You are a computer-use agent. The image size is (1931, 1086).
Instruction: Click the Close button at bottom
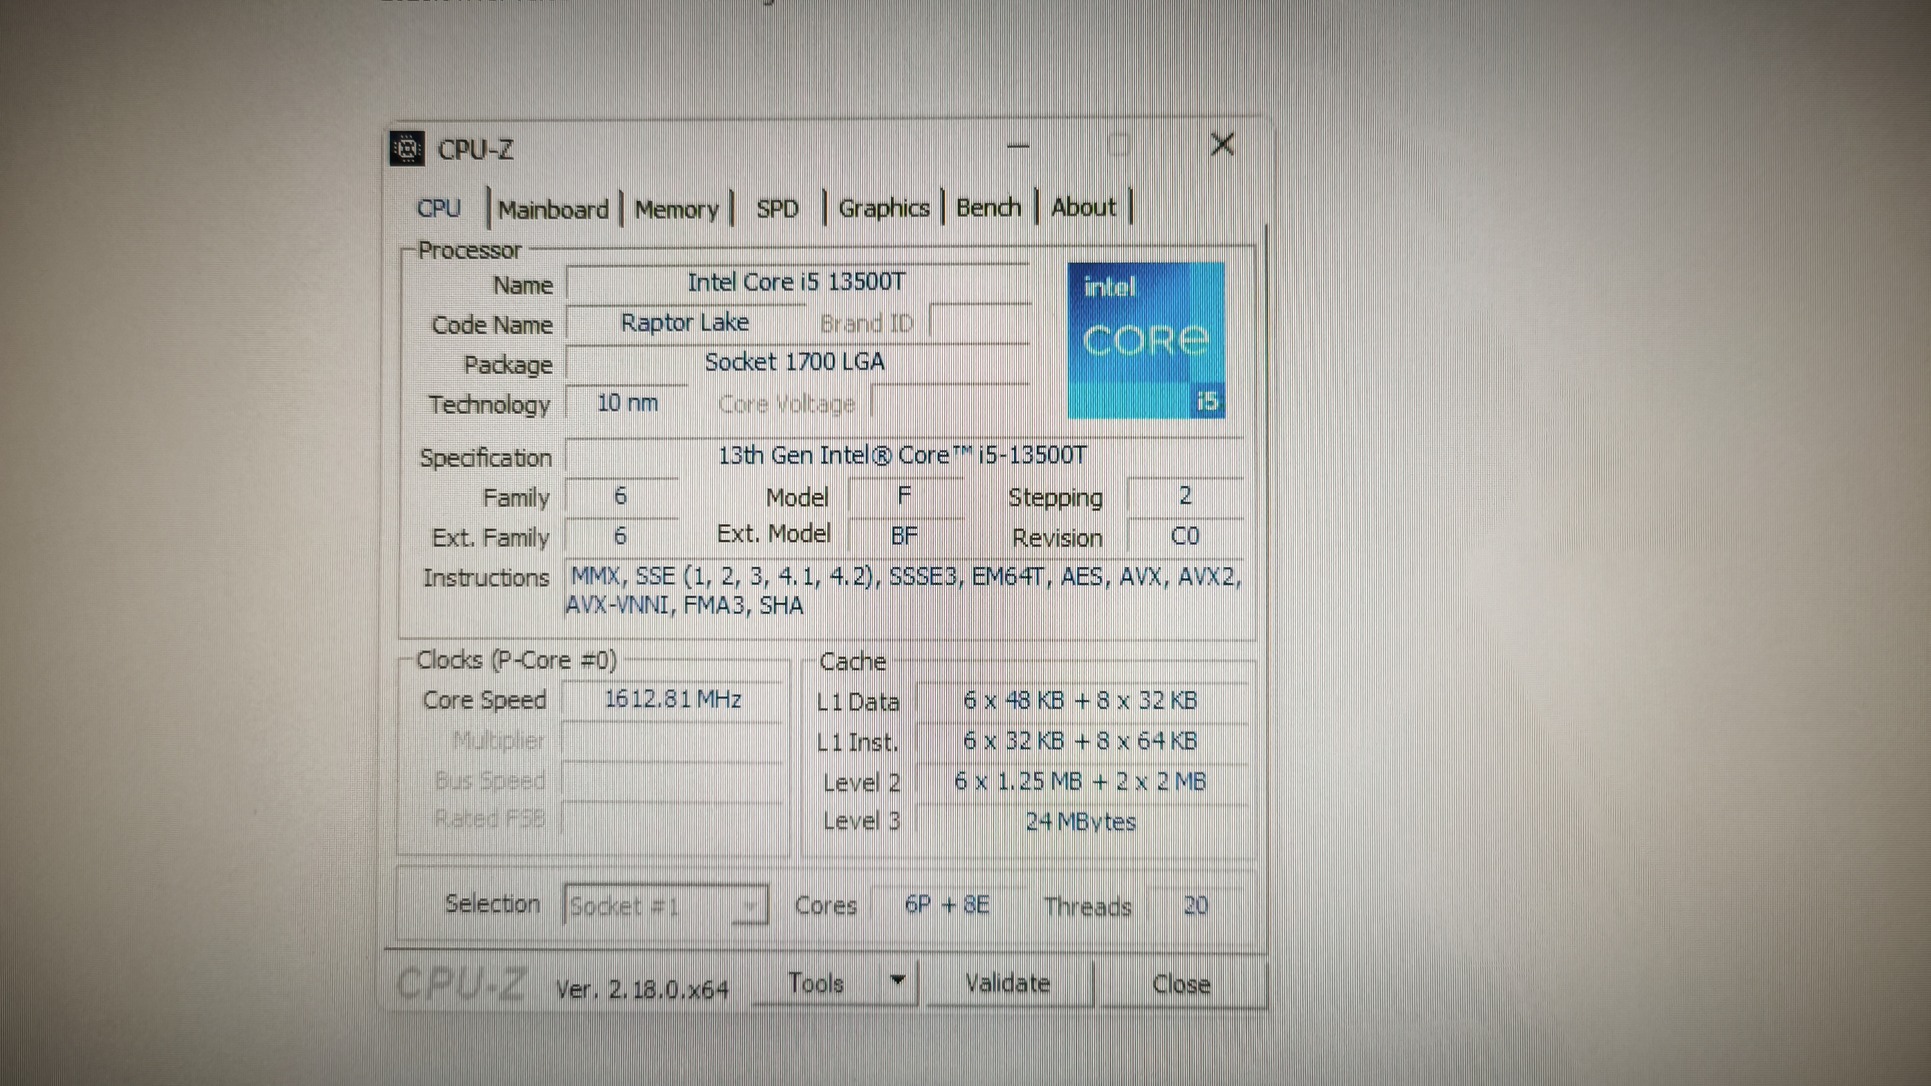click(x=1180, y=984)
